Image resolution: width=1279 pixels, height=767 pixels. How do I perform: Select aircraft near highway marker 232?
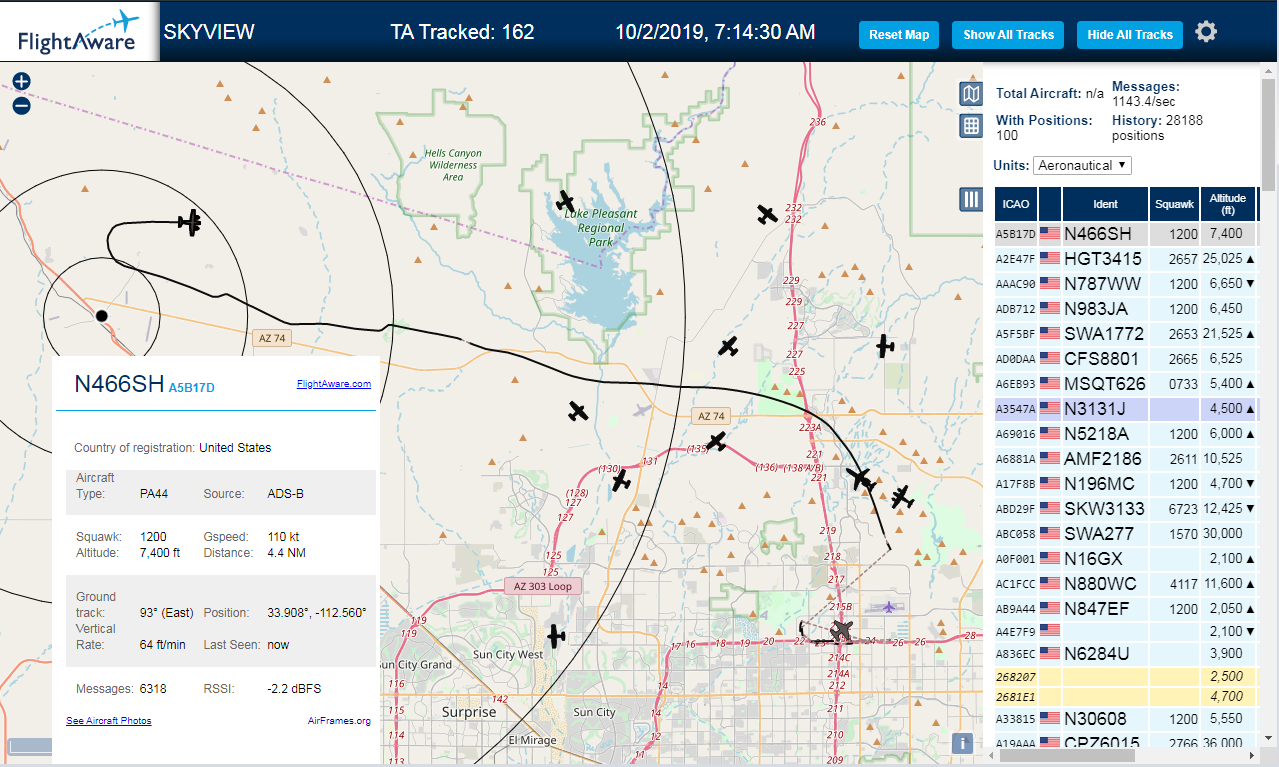click(x=767, y=214)
